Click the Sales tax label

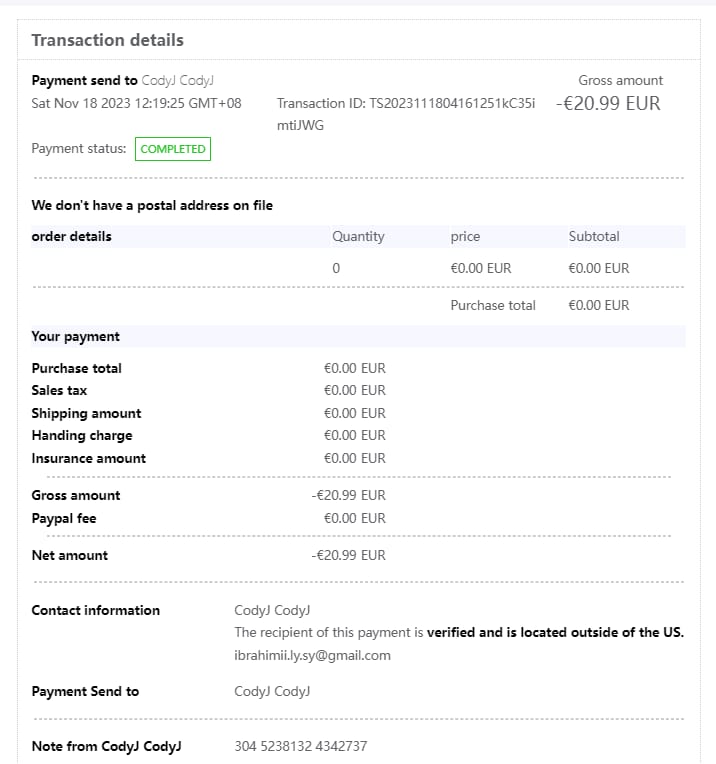59,391
